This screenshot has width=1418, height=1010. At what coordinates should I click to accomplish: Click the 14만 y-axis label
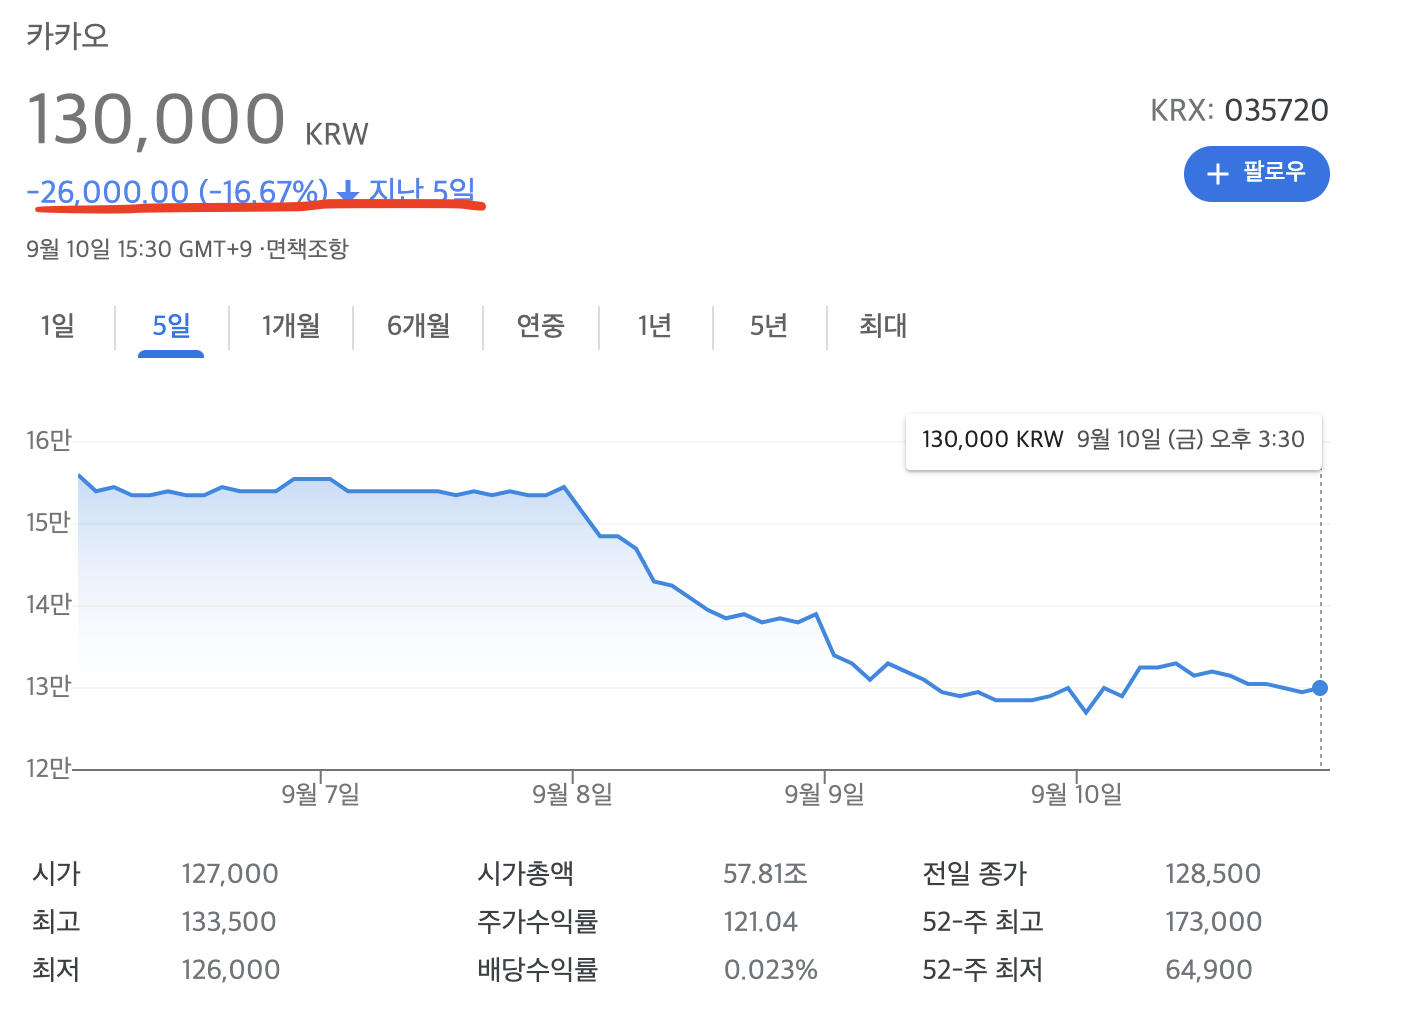click(49, 605)
